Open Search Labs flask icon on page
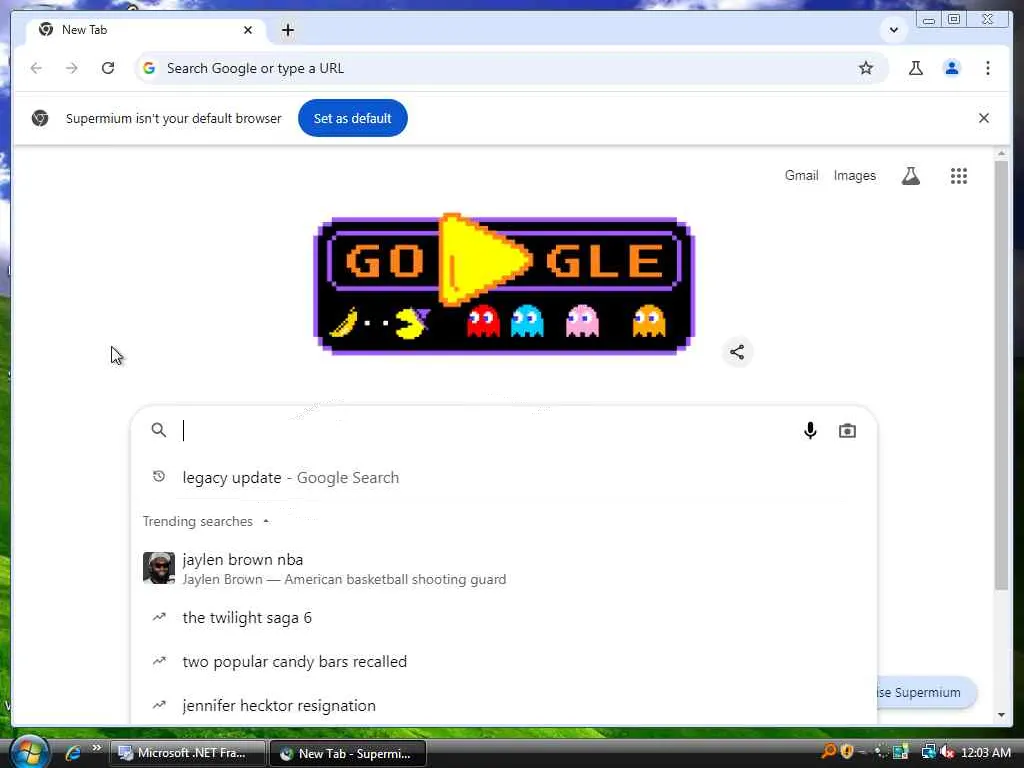The height and width of the screenshot is (768, 1024). [x=910, y=176]
